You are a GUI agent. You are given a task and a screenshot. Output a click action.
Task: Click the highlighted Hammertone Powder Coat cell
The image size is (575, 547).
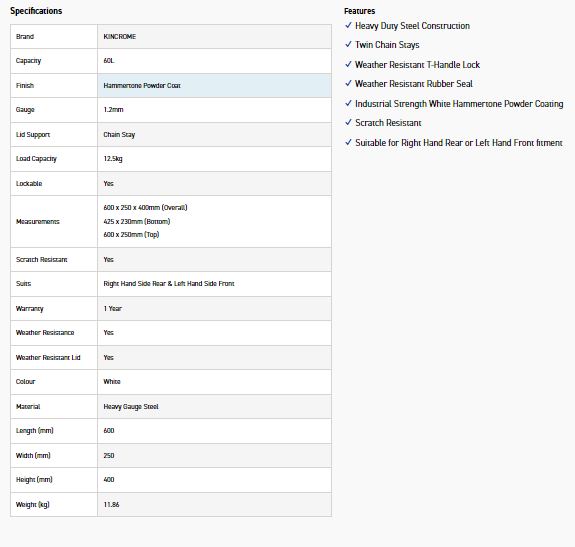point(214,85)
